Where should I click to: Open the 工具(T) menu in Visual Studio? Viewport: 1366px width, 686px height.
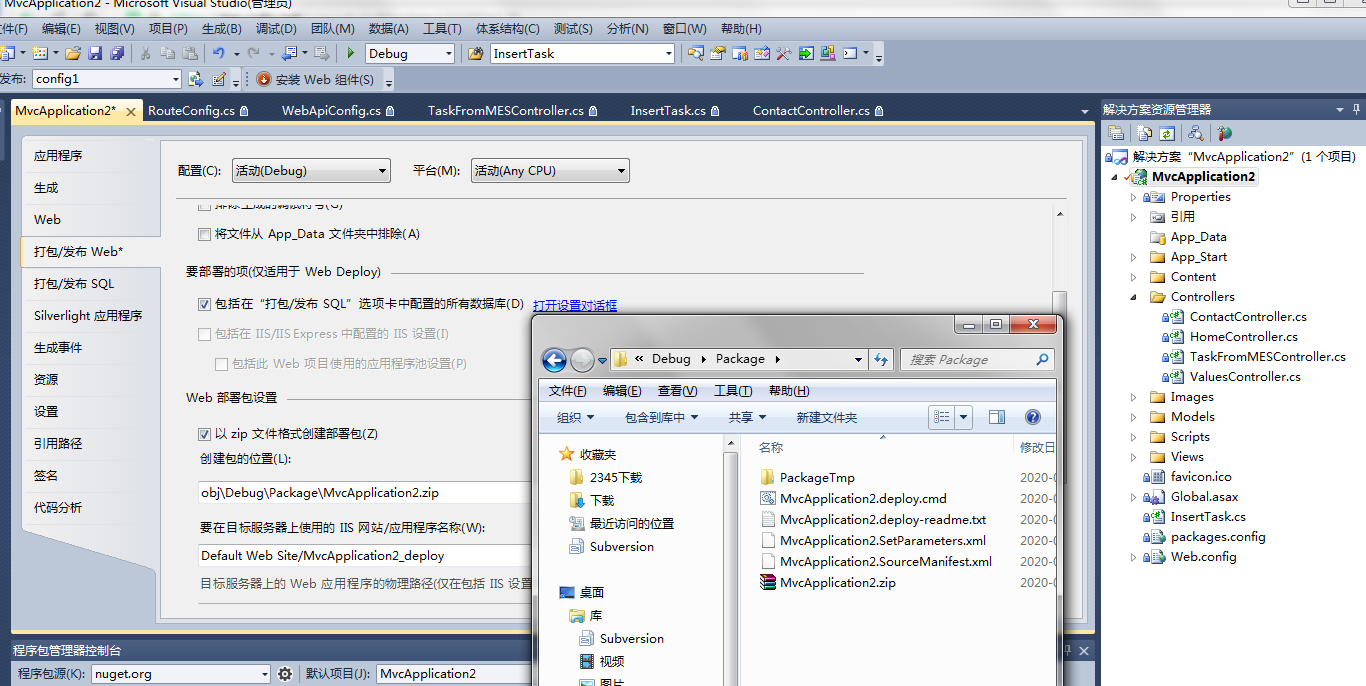coord(442,29)
